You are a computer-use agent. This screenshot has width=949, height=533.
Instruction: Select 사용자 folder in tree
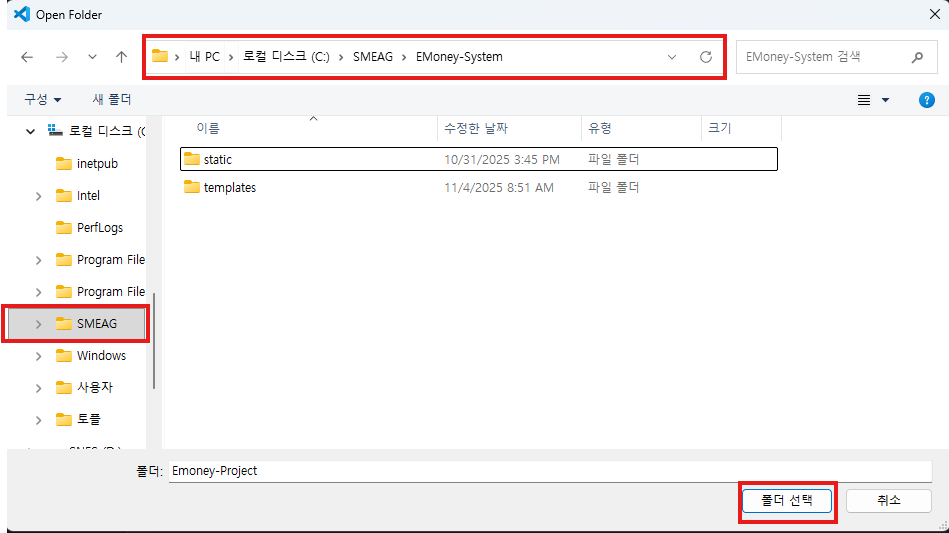tap(94, 387)
